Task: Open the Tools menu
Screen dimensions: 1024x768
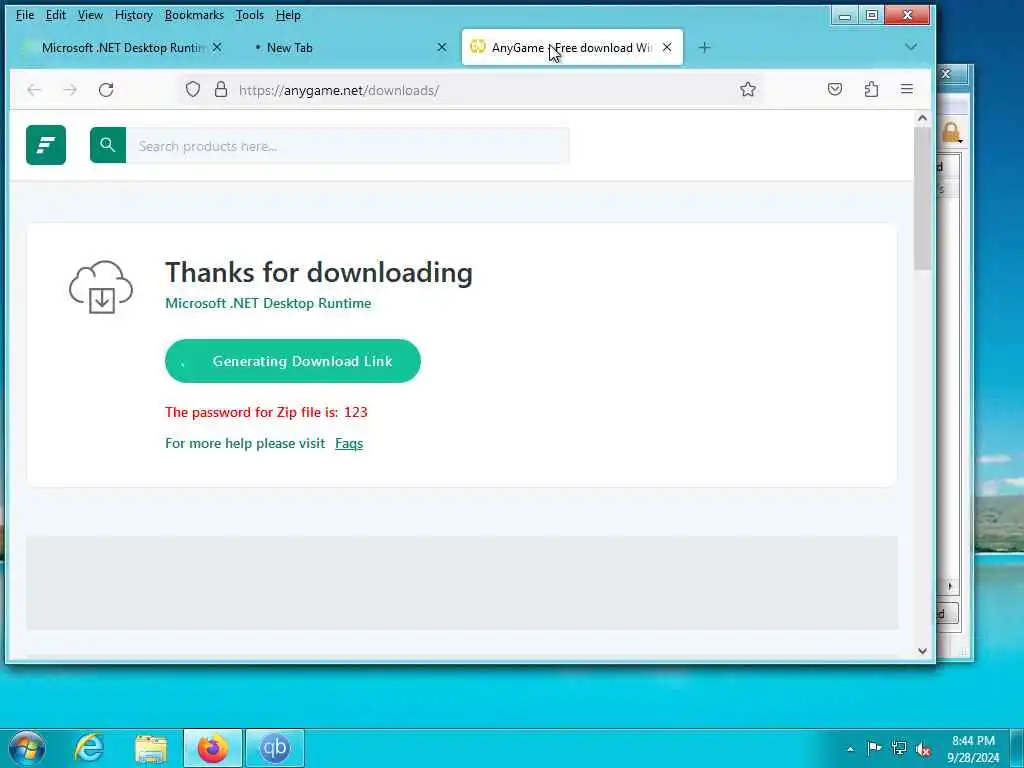Action: click(249, 15)
